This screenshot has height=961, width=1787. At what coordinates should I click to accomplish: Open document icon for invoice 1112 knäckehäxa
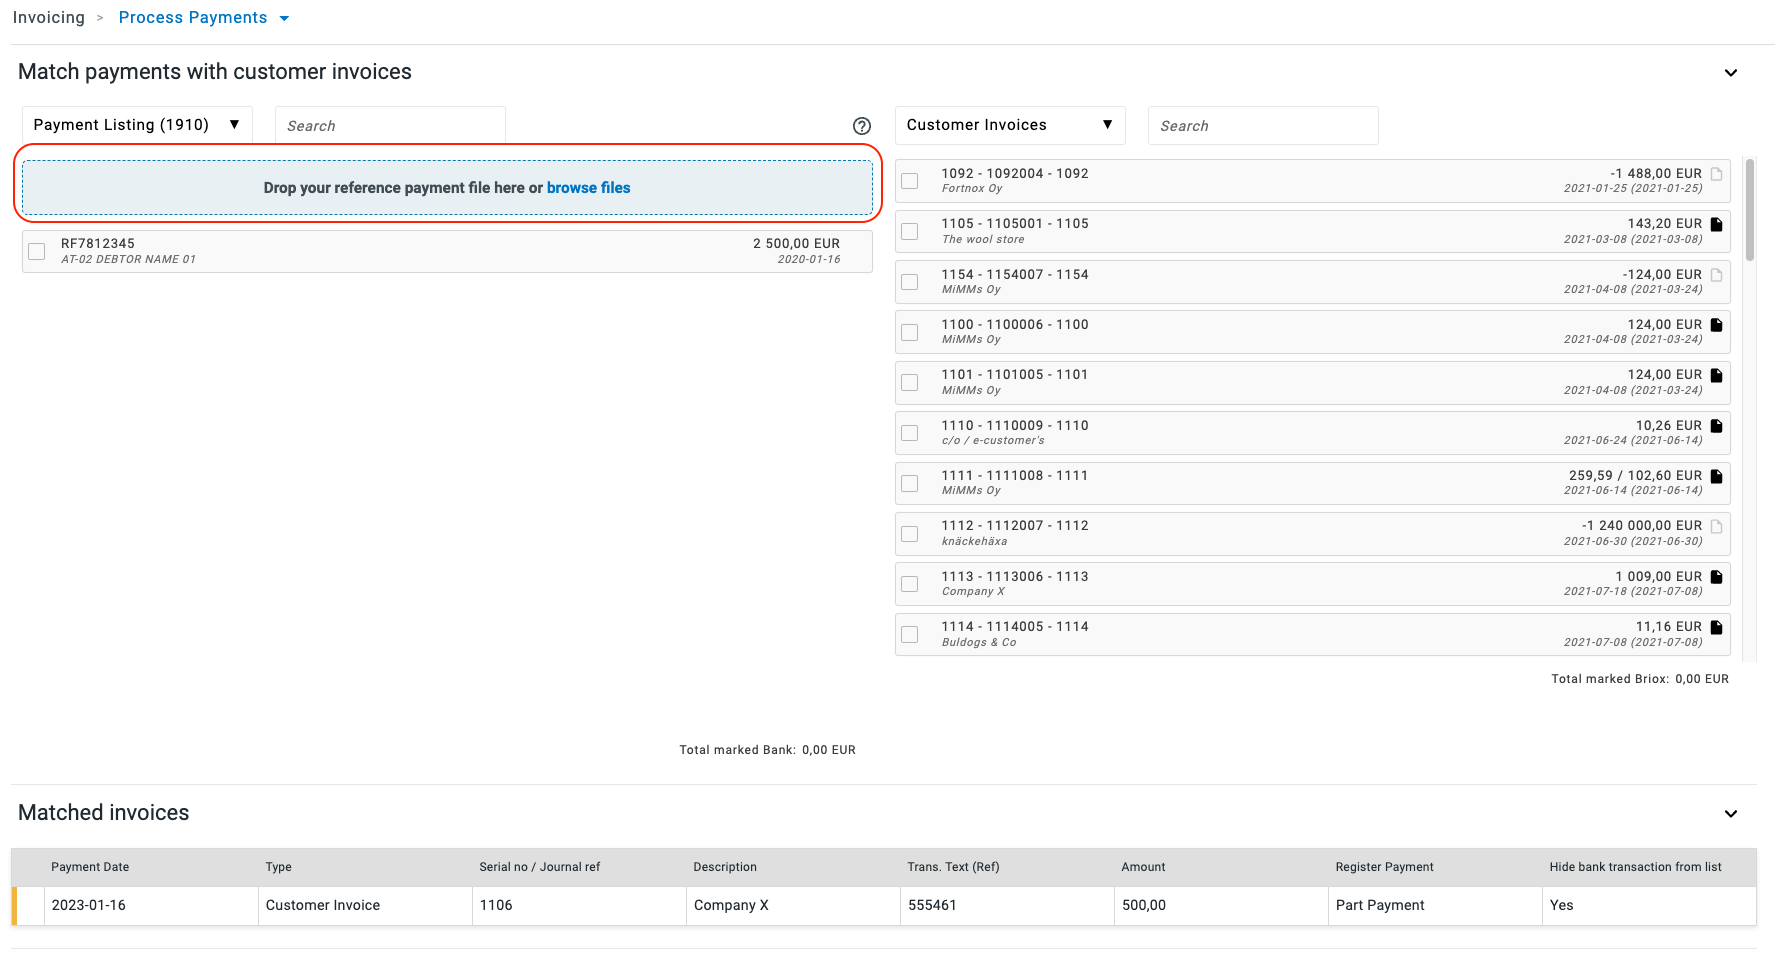1717,526
